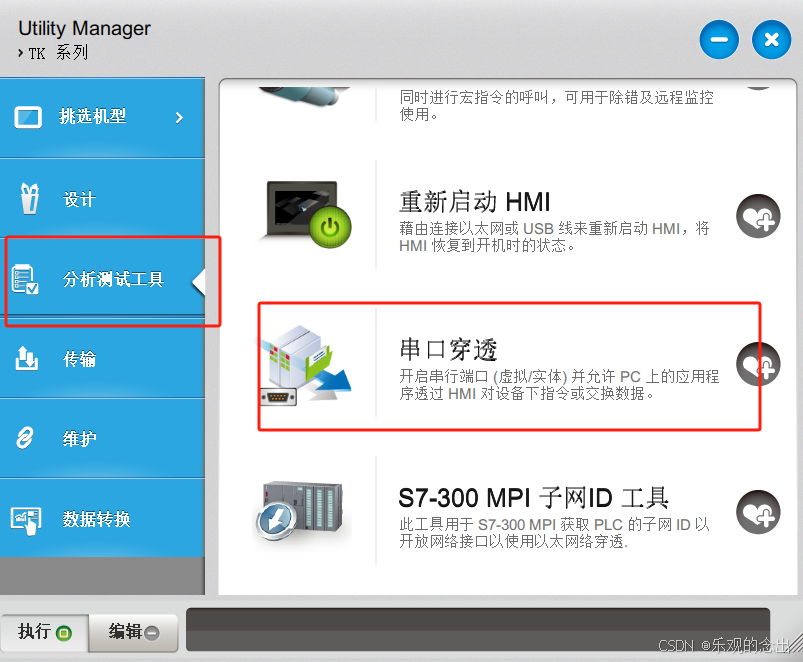The image size is (803, 662).
Task: Switch to the 编辑 tab
Action: [133, 632]
